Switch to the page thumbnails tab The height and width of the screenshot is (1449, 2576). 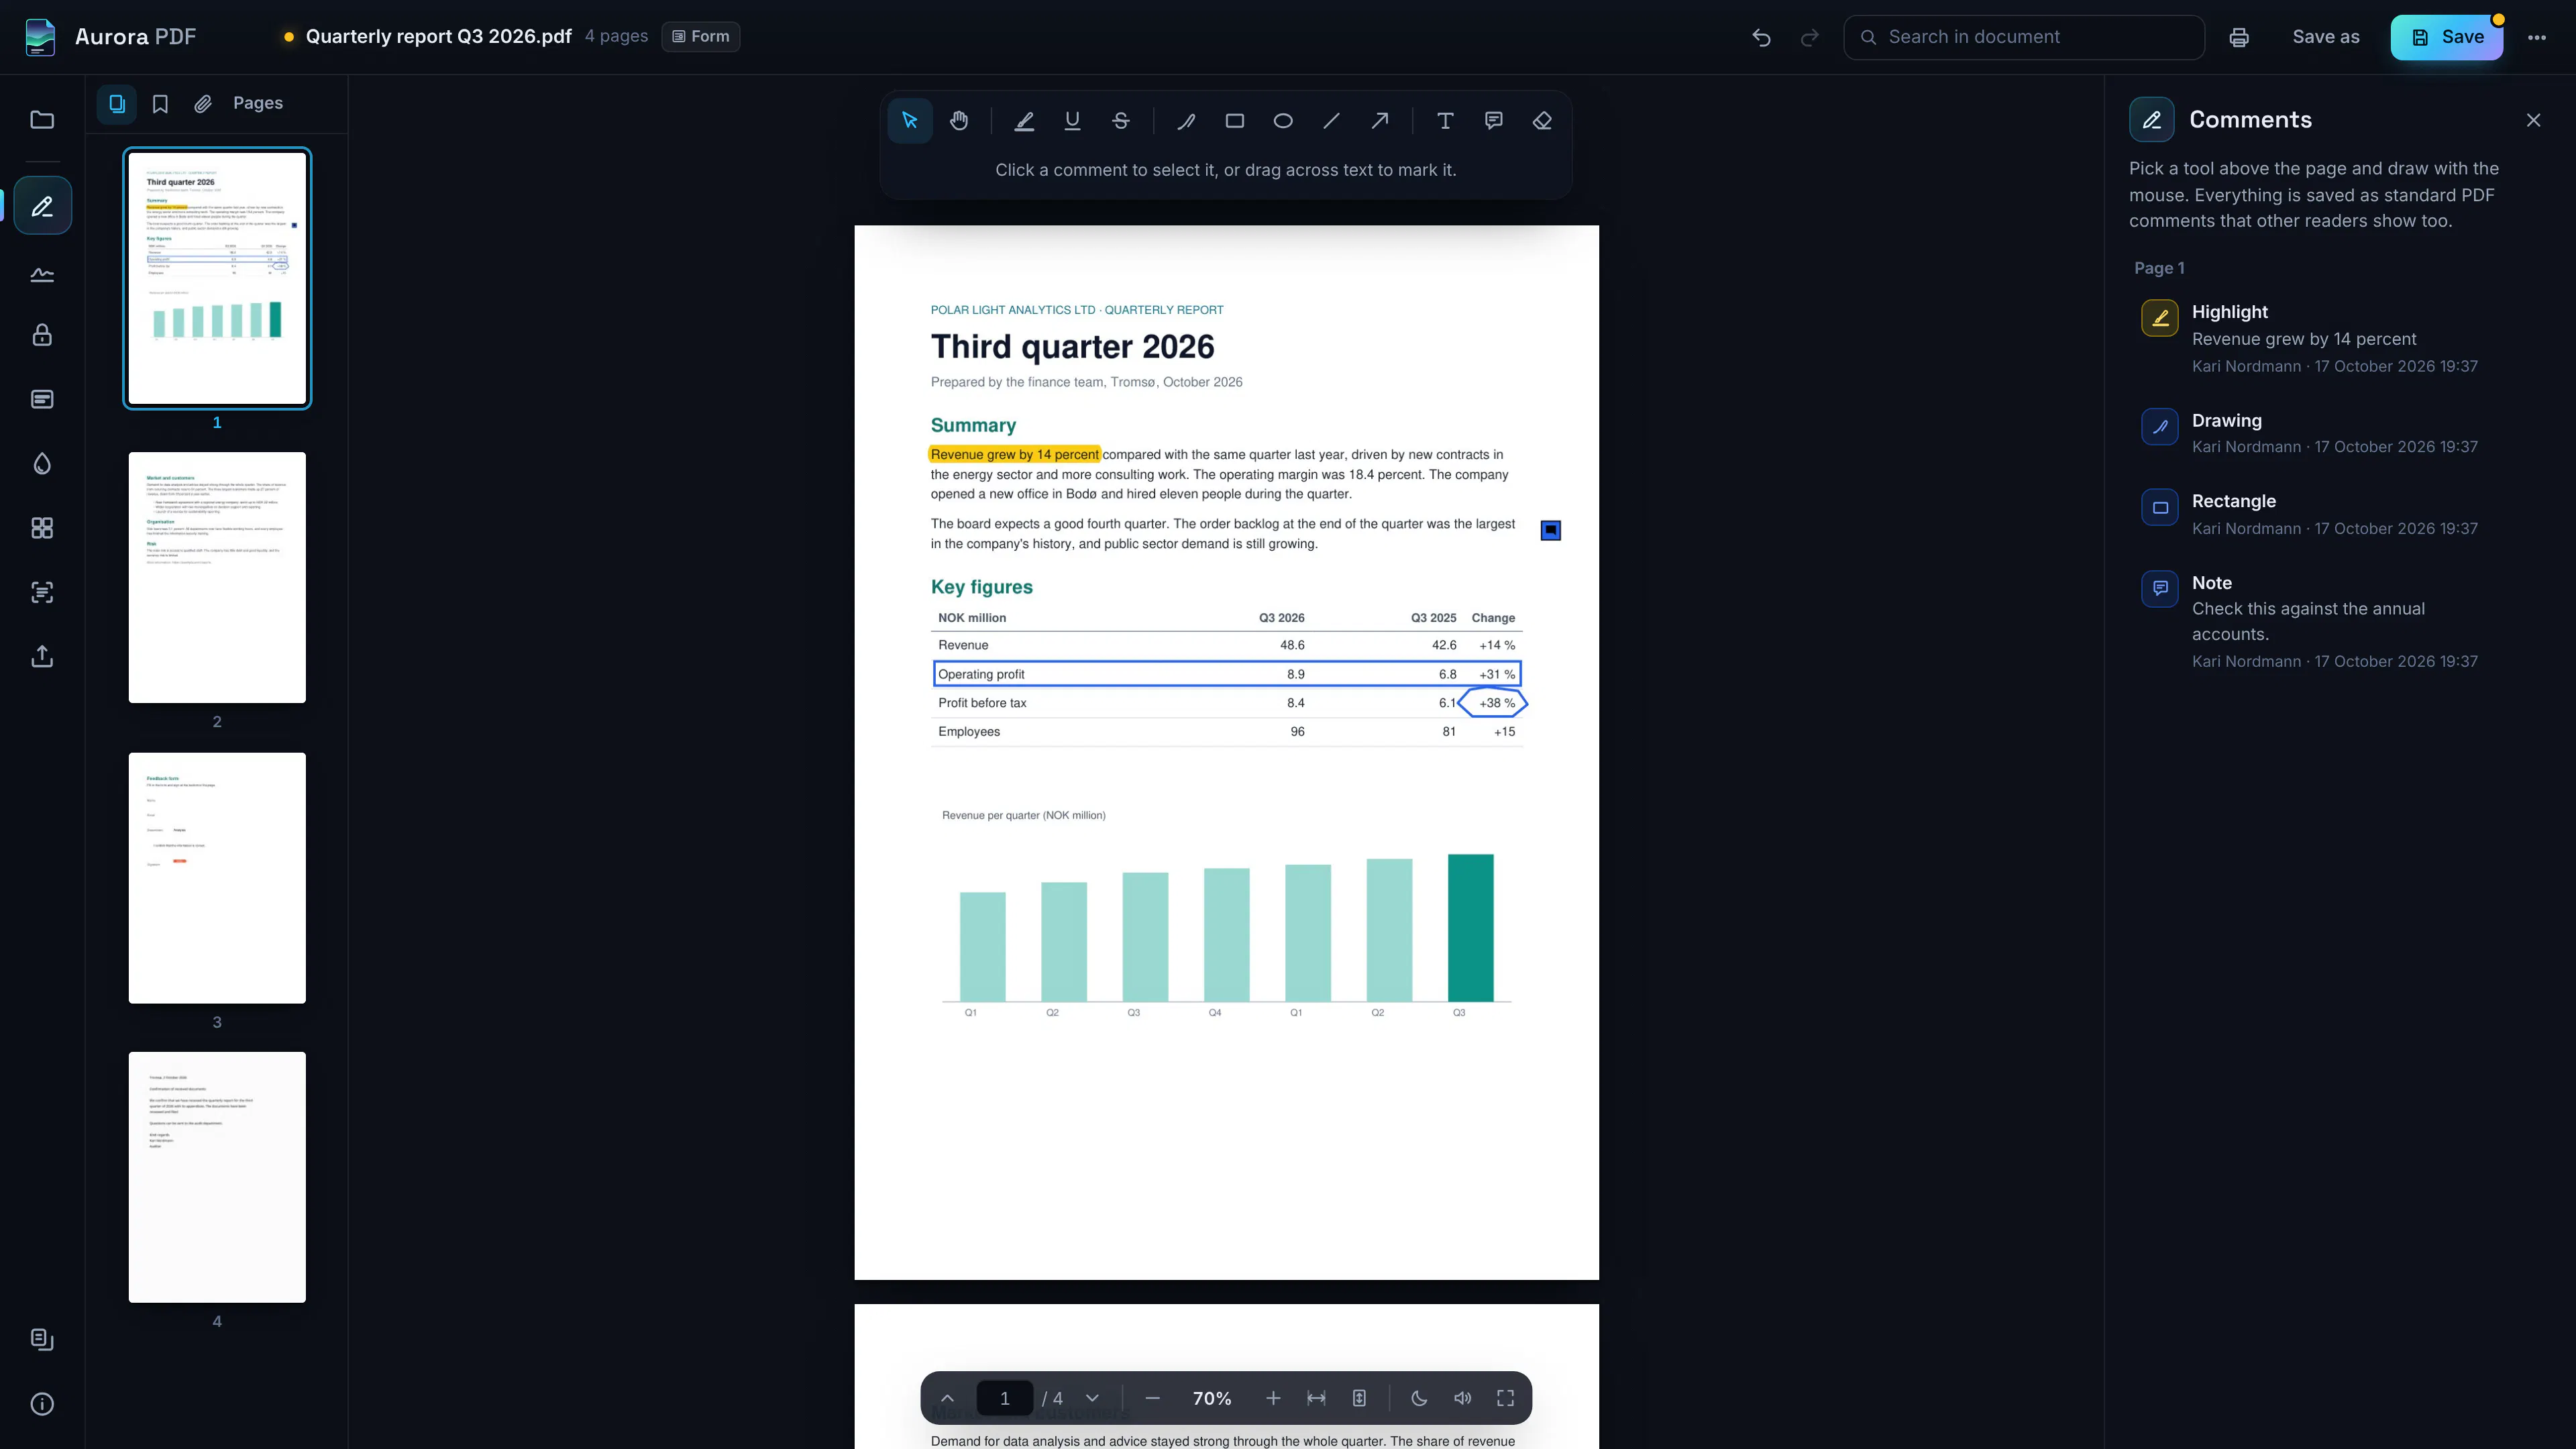117,104
